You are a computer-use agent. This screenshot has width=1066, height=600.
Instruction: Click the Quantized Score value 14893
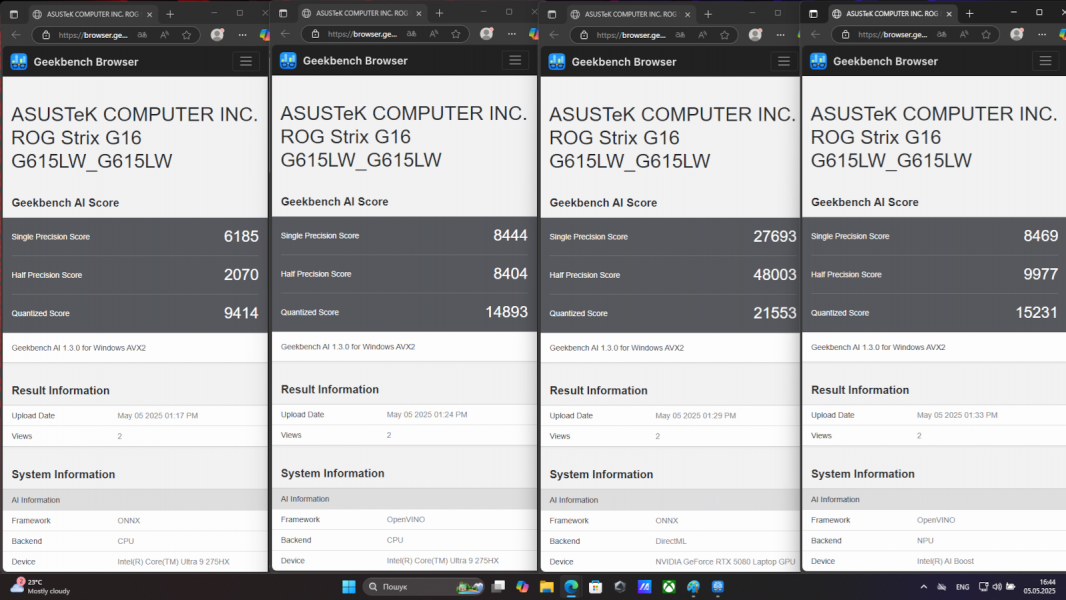[506, 312]
